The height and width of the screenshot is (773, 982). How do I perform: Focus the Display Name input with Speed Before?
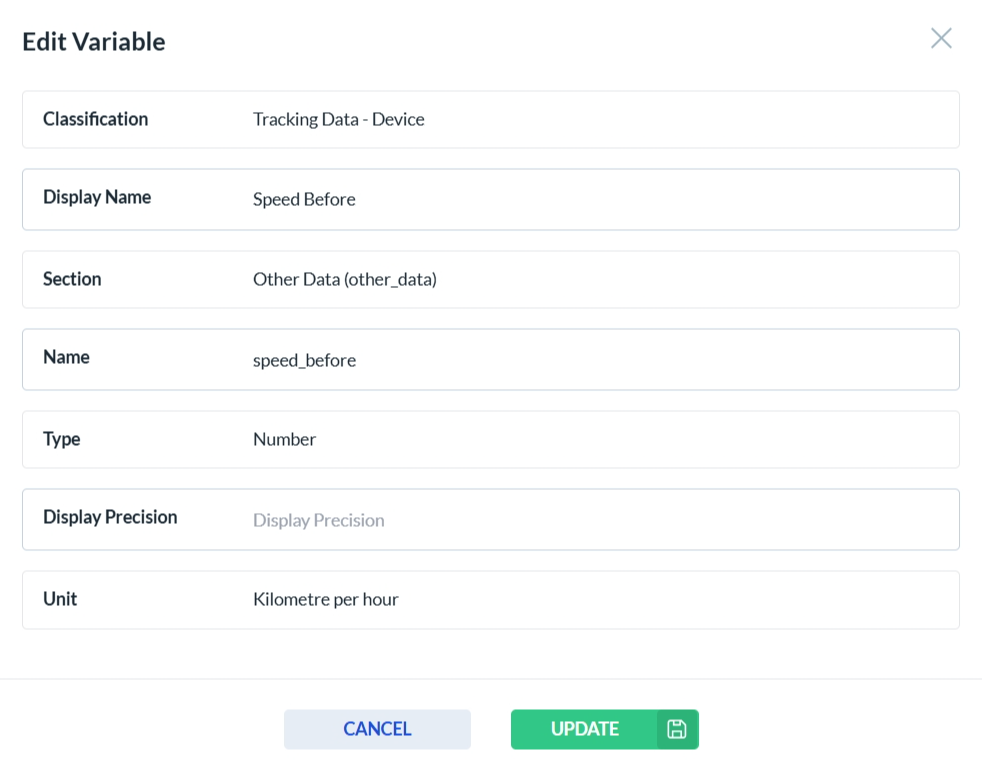(600, 199)
